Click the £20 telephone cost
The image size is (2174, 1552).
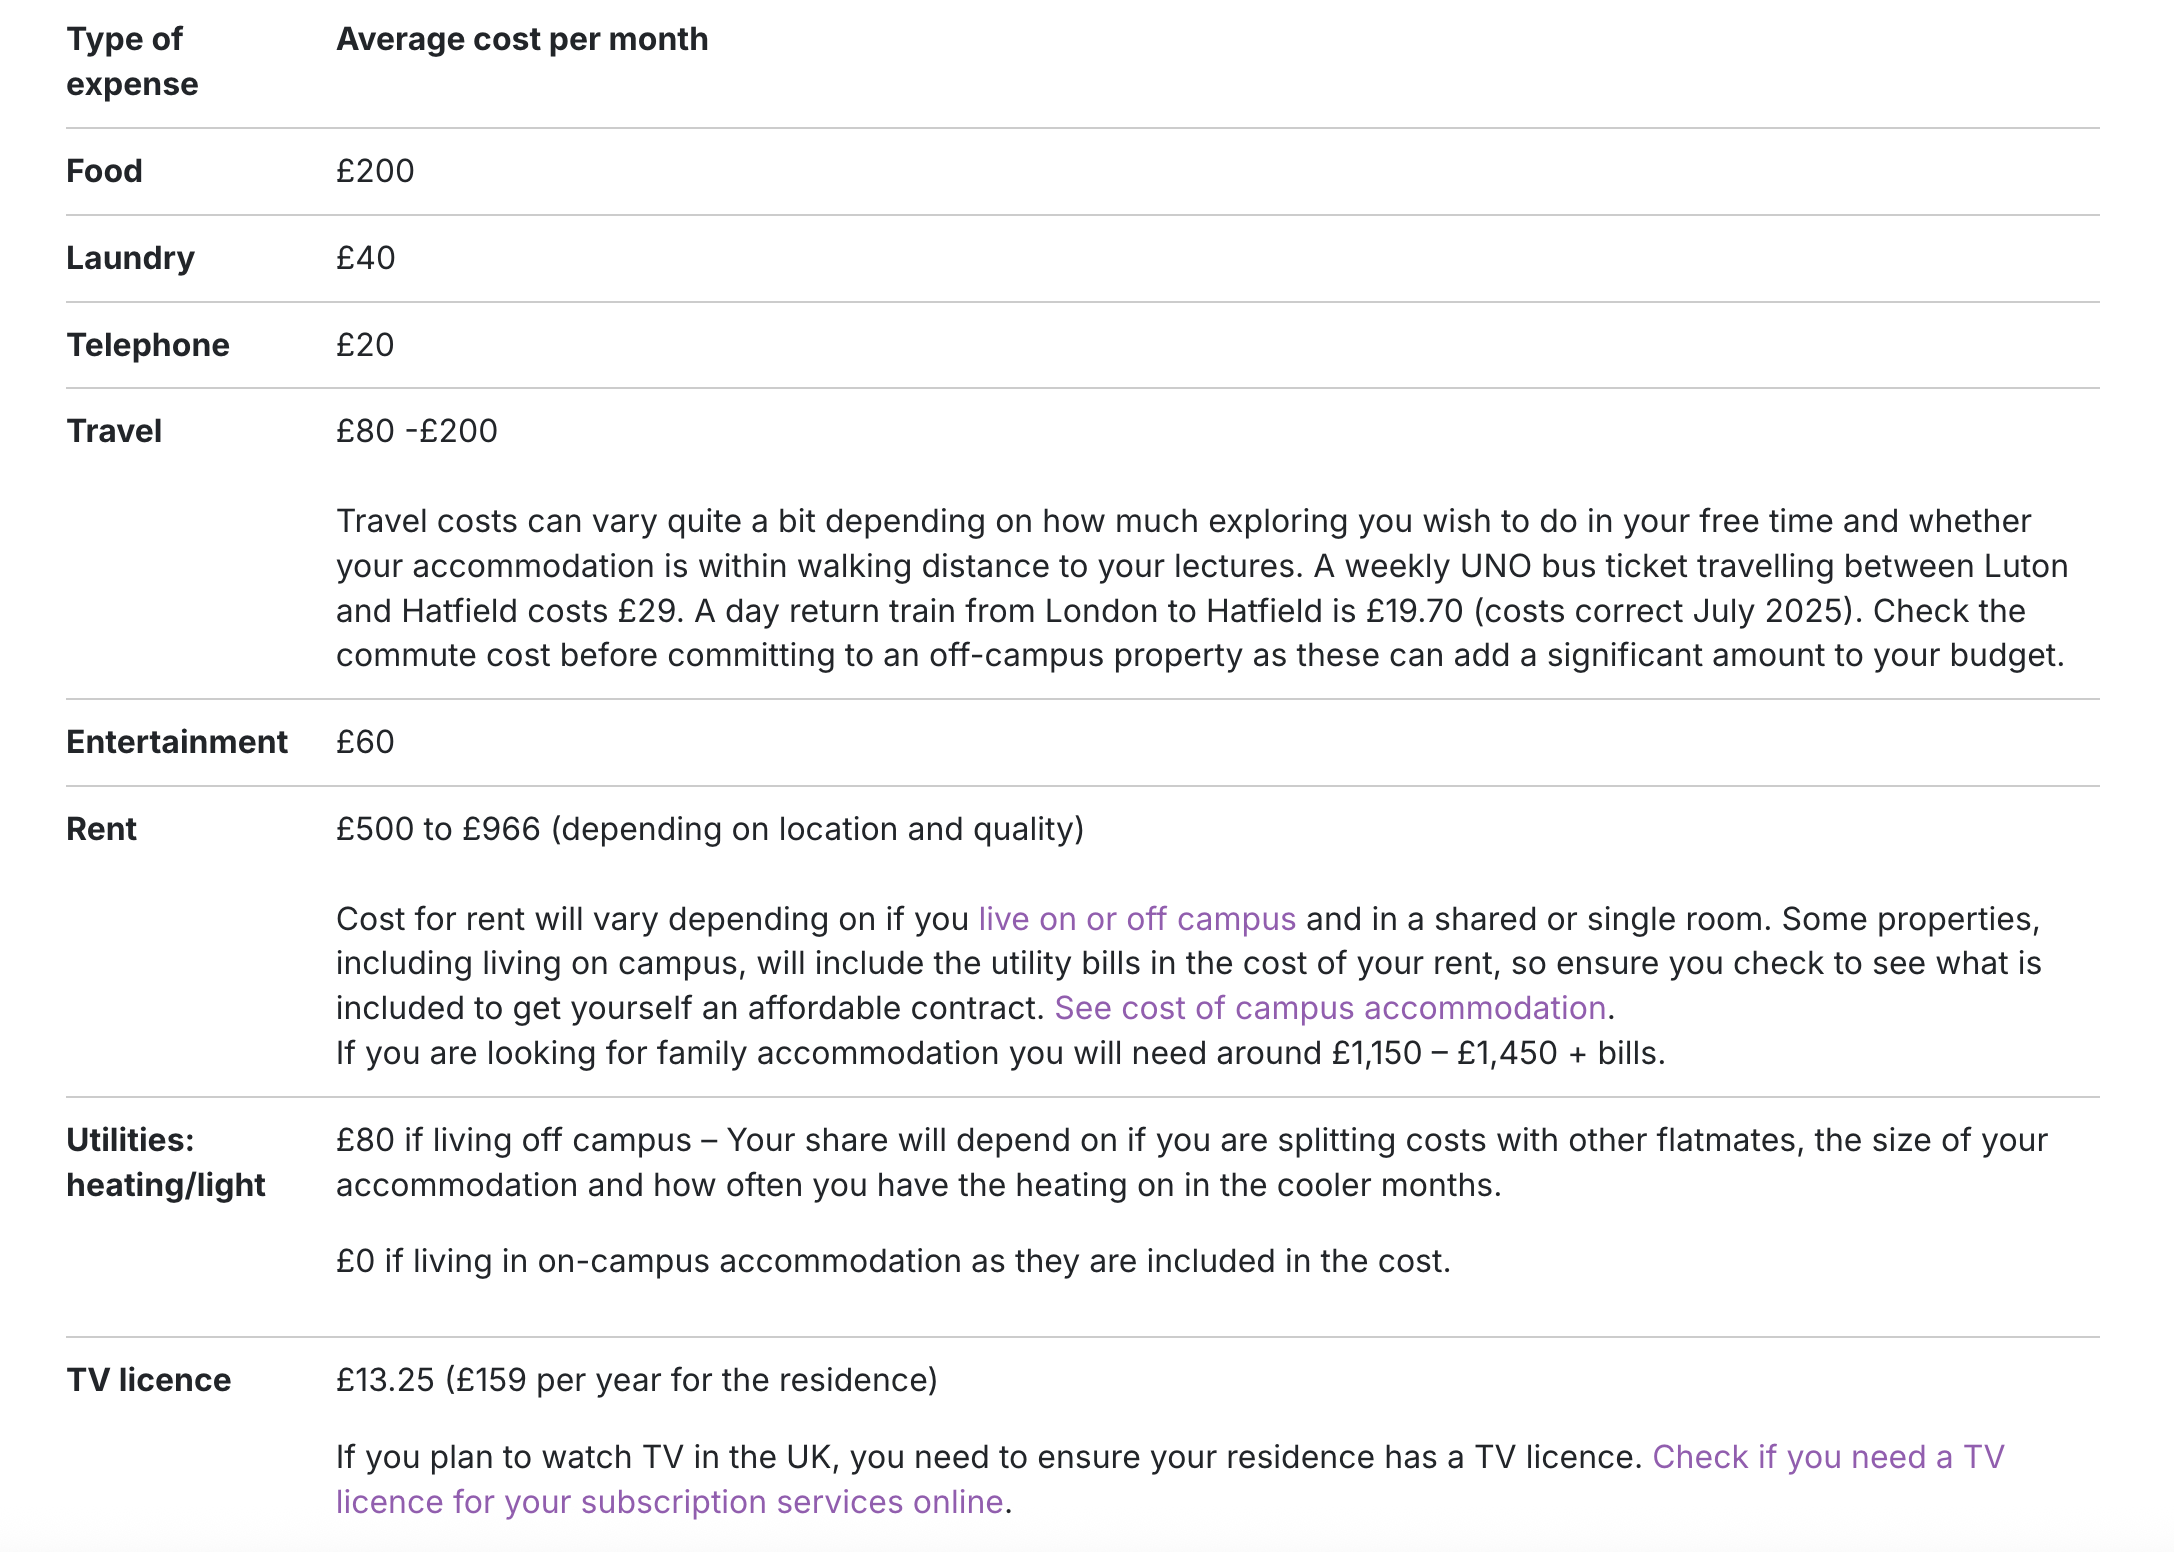click(x=365, y=345)
